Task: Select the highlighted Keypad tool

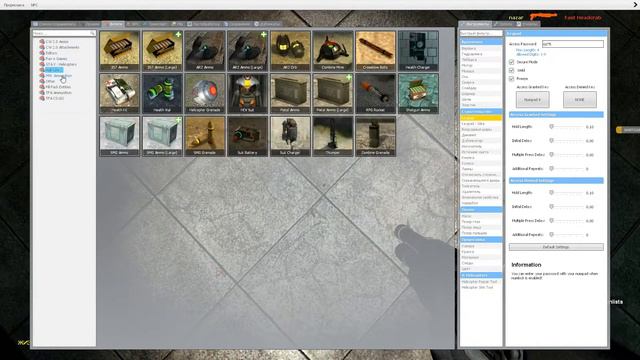Action: pos(481,118)
